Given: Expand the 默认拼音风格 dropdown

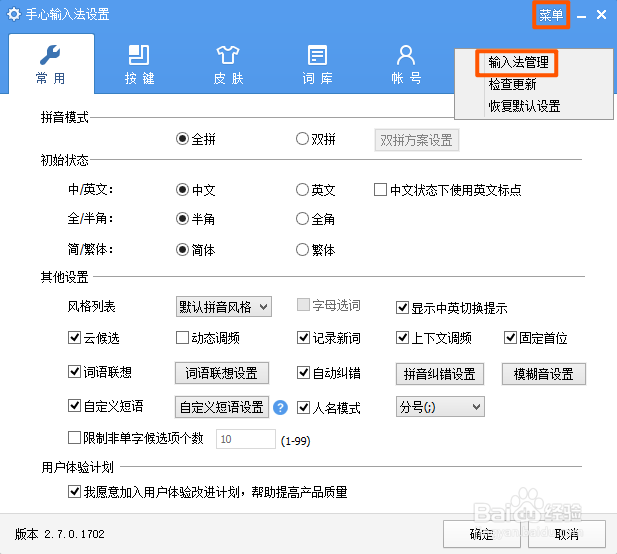Looking at the screenshot, I should pyautogui.click(x=224, y=307).
